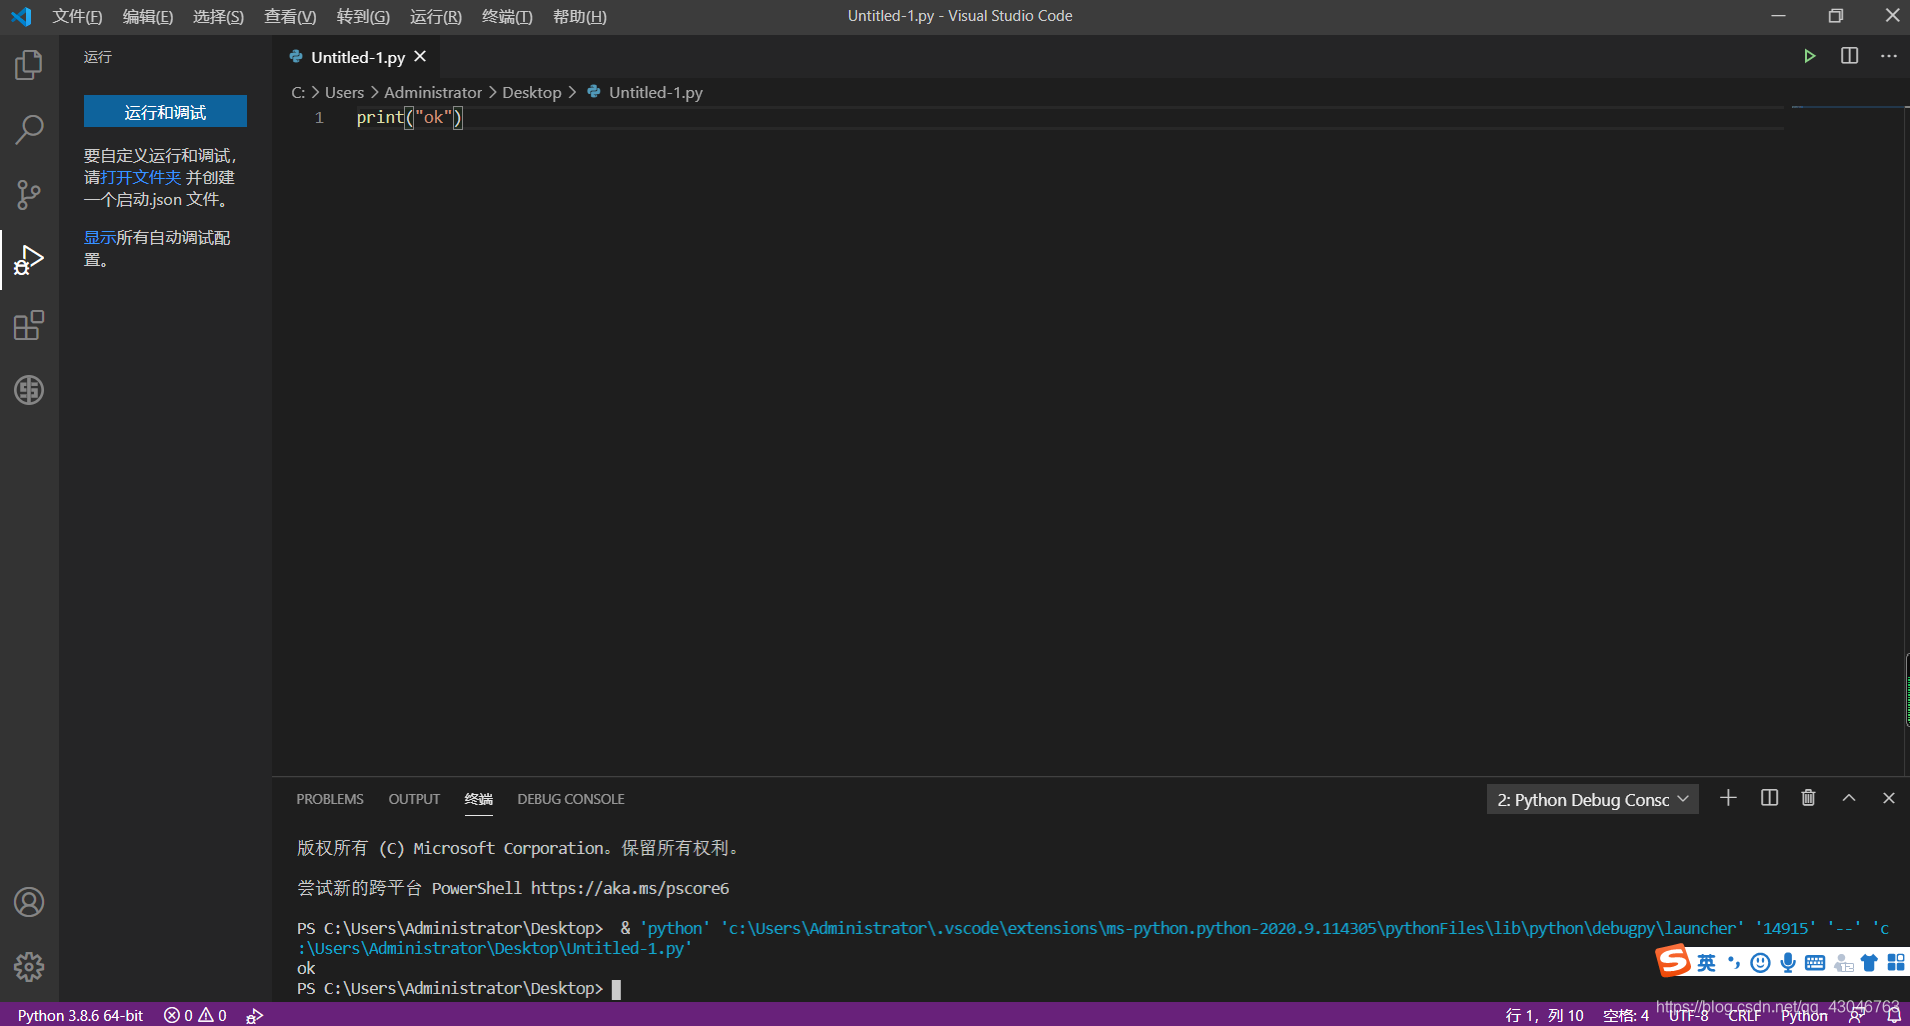The width and height of the screenshot is (1910, 1026).
Task: Open the 选择(S) menu
Action: [218, 16]
